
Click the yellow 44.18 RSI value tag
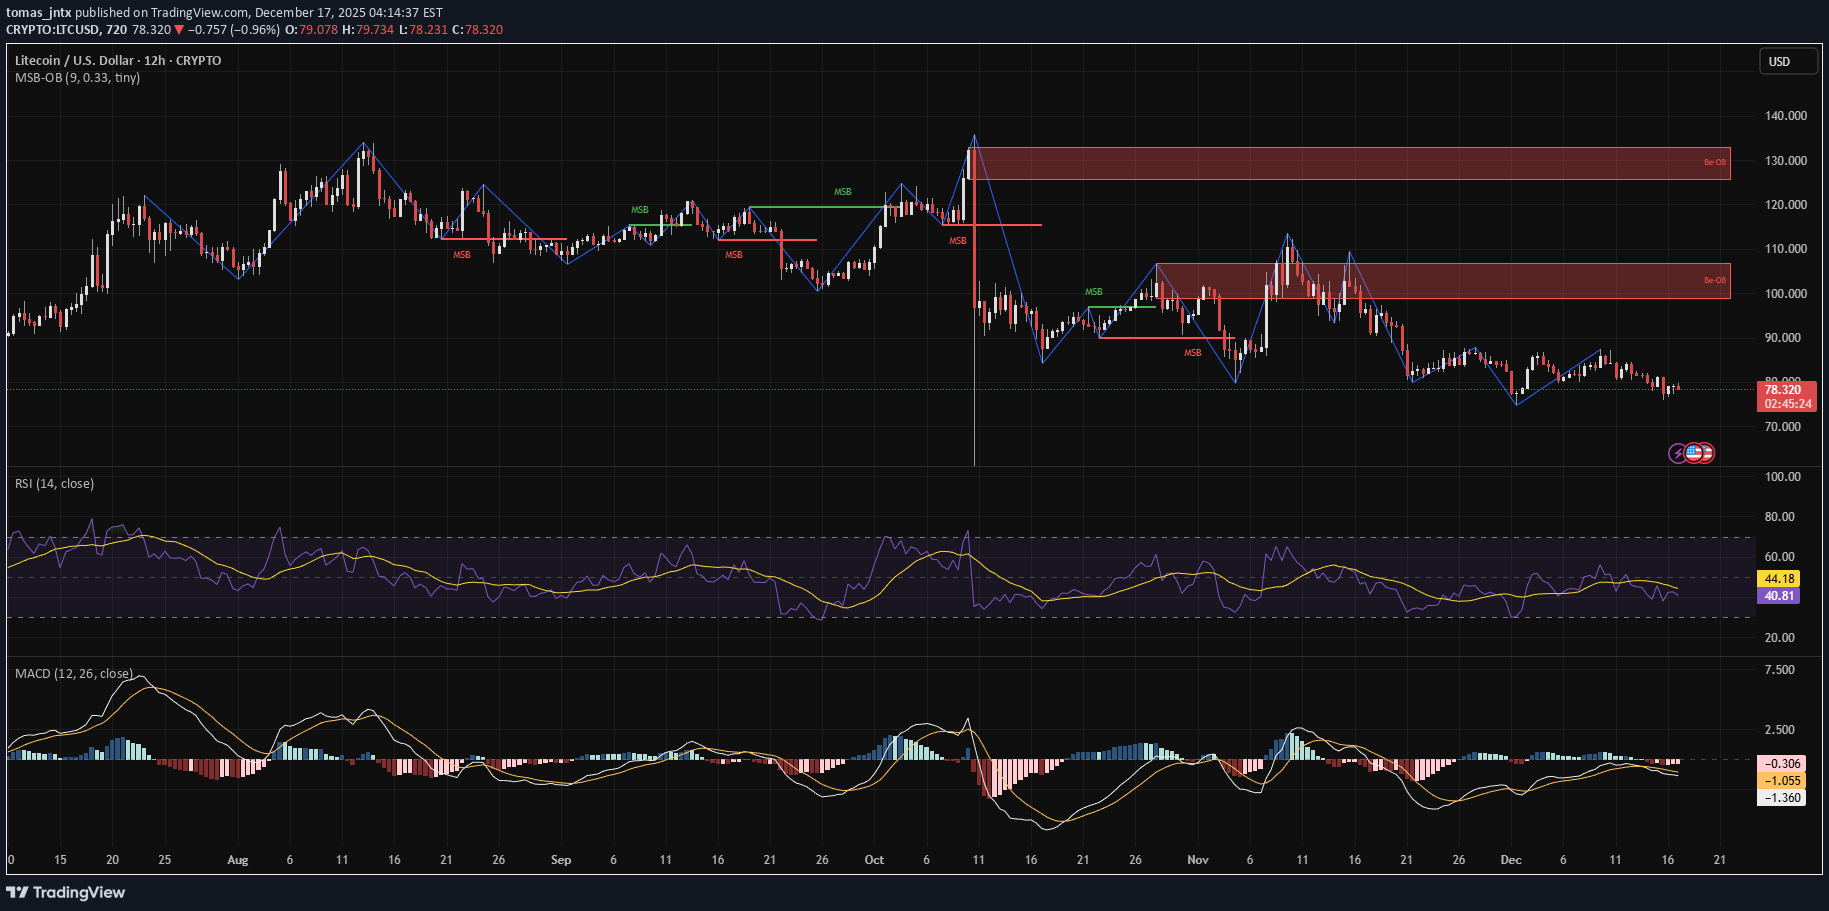click(x=1780, y=579)
